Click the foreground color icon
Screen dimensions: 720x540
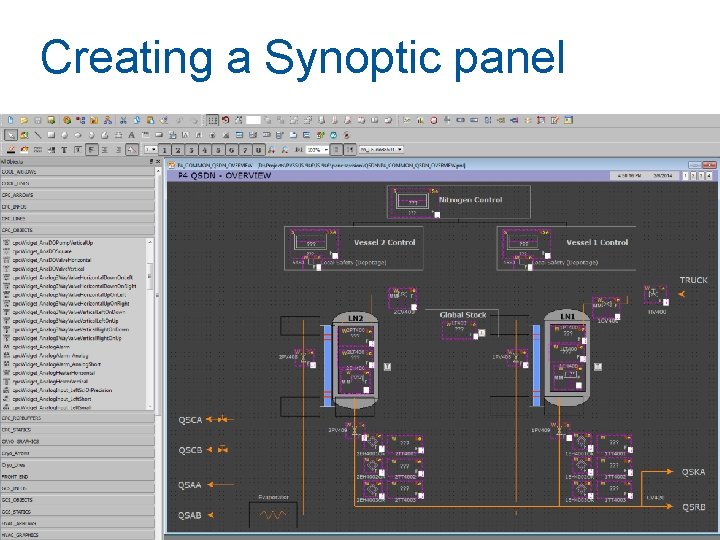click(11, 150)
